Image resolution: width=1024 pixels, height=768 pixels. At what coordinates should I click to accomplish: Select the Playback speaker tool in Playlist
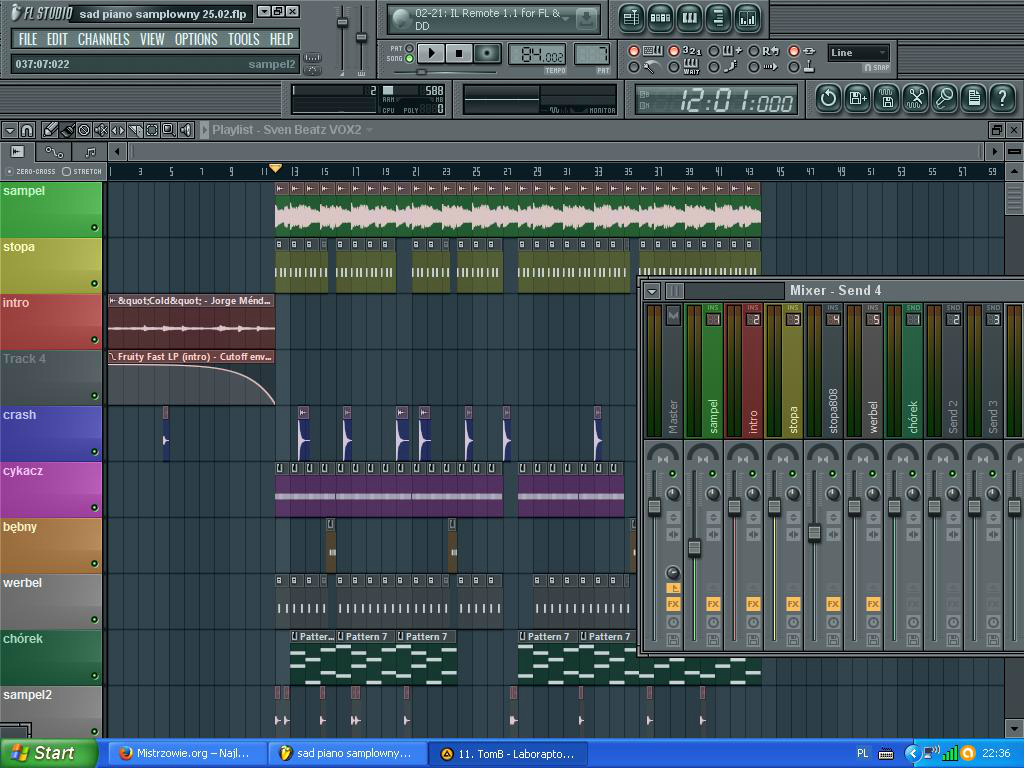(185, 130)
